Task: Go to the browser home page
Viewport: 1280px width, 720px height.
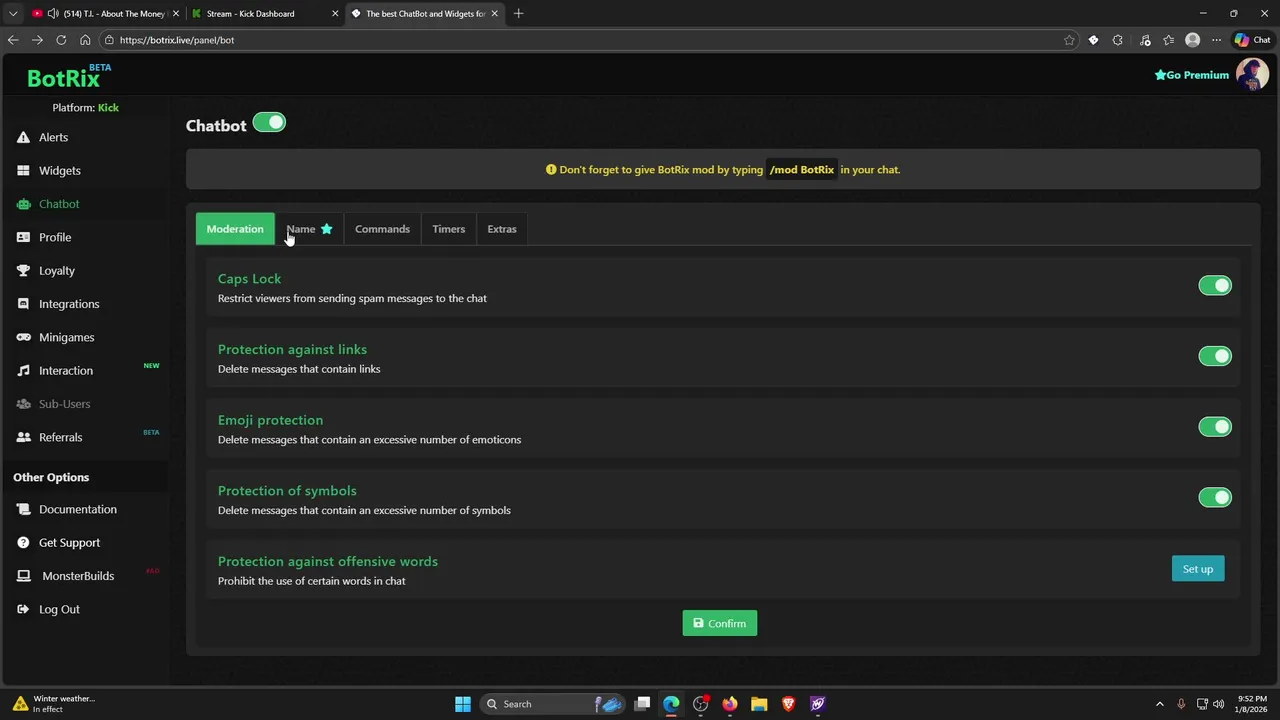Action: 85,40
